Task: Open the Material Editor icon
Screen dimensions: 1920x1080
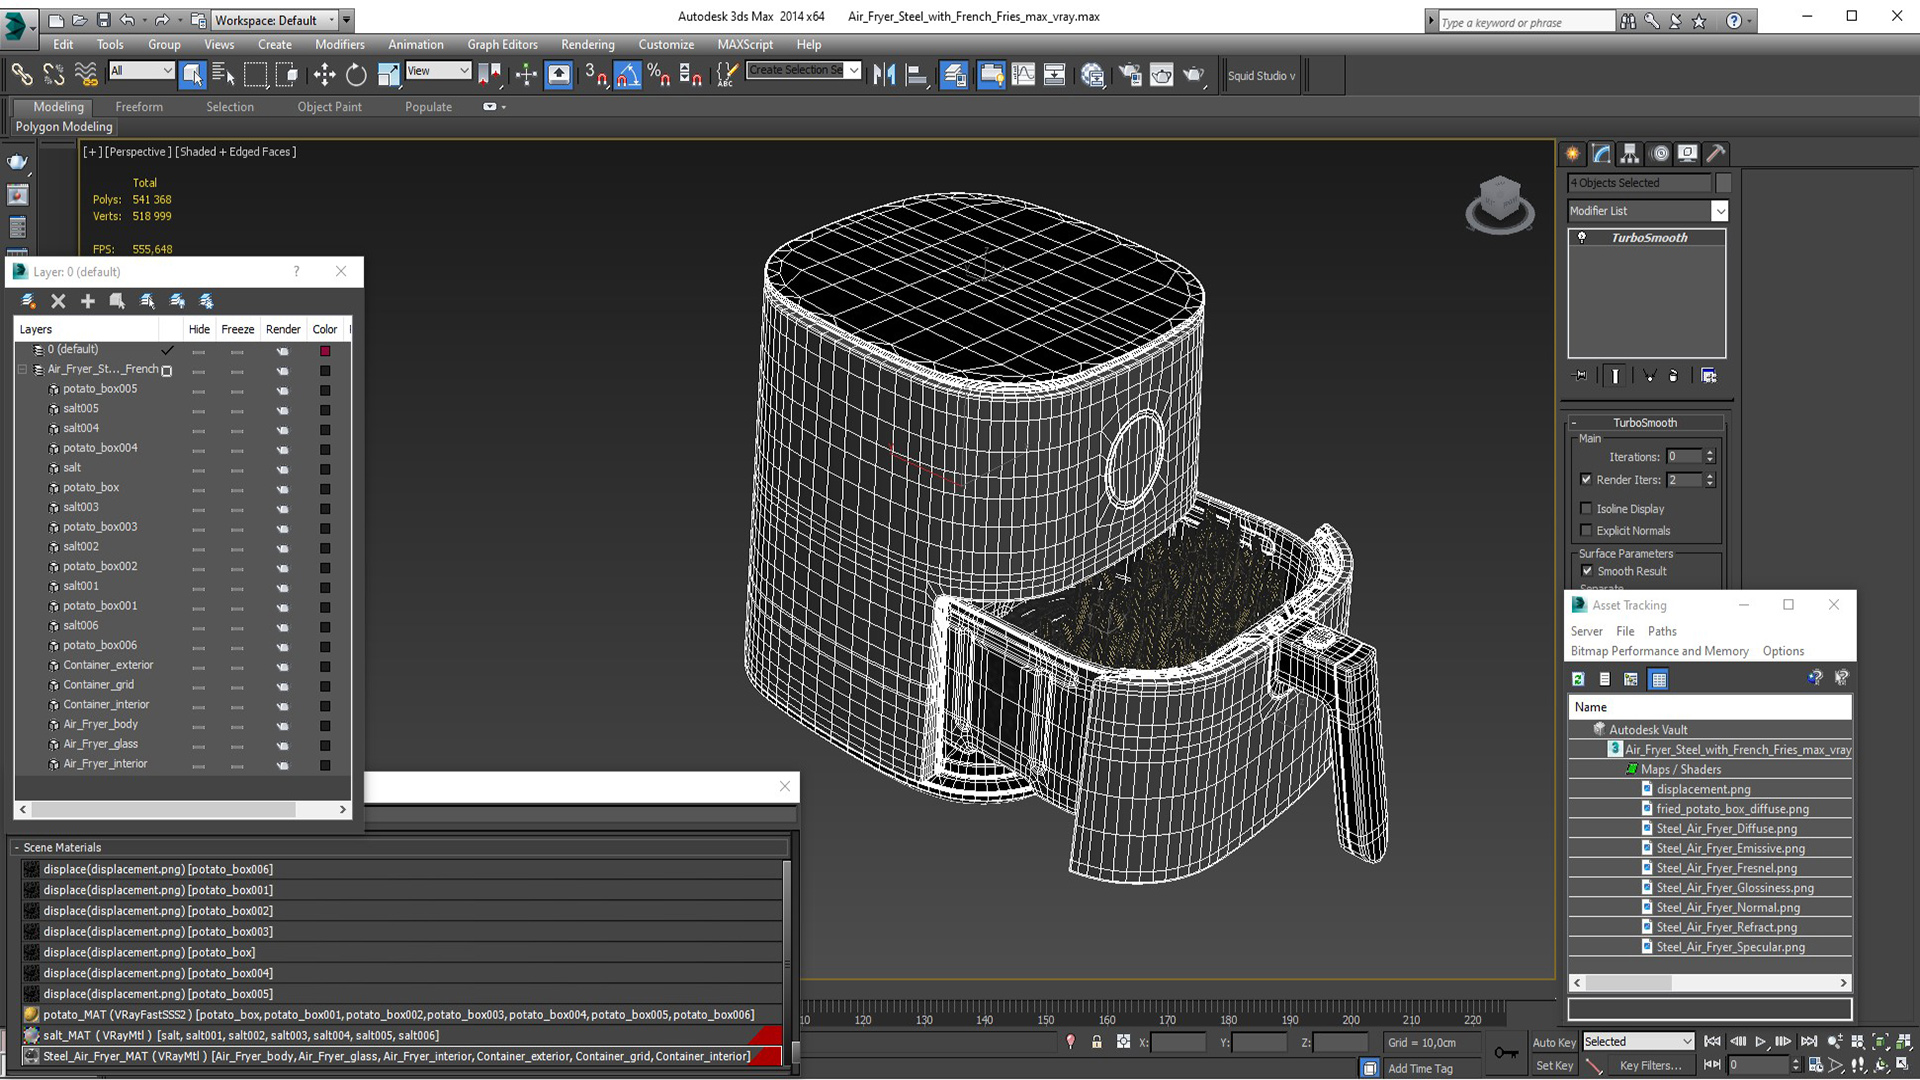Action: point(1093,74)
